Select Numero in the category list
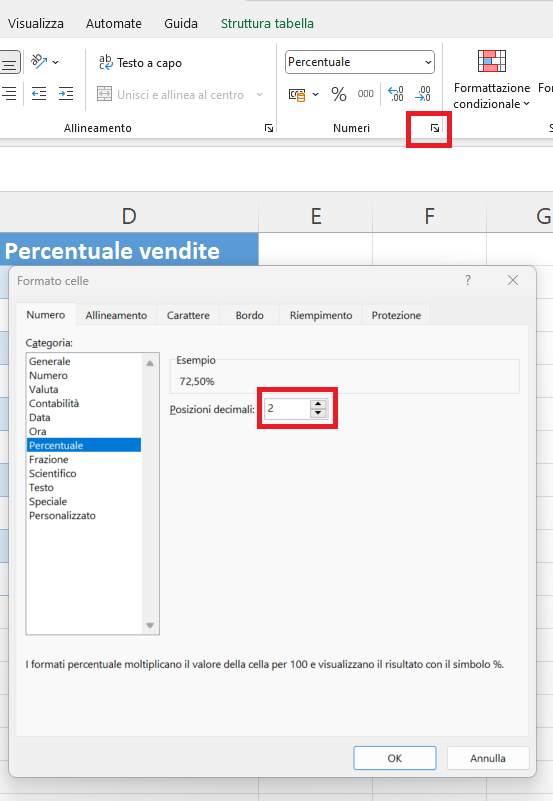Screen dimensions: 553x801 84,375
